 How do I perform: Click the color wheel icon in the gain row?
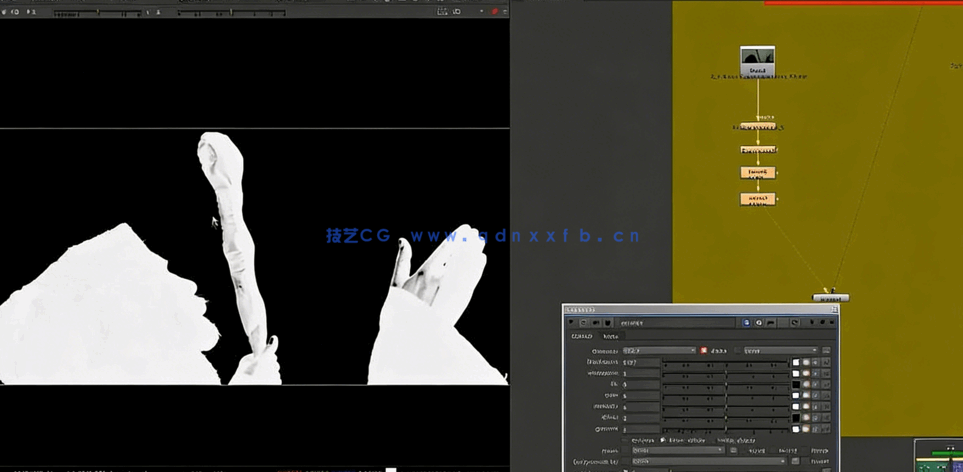pyautogui.click(x=806, y=396)
